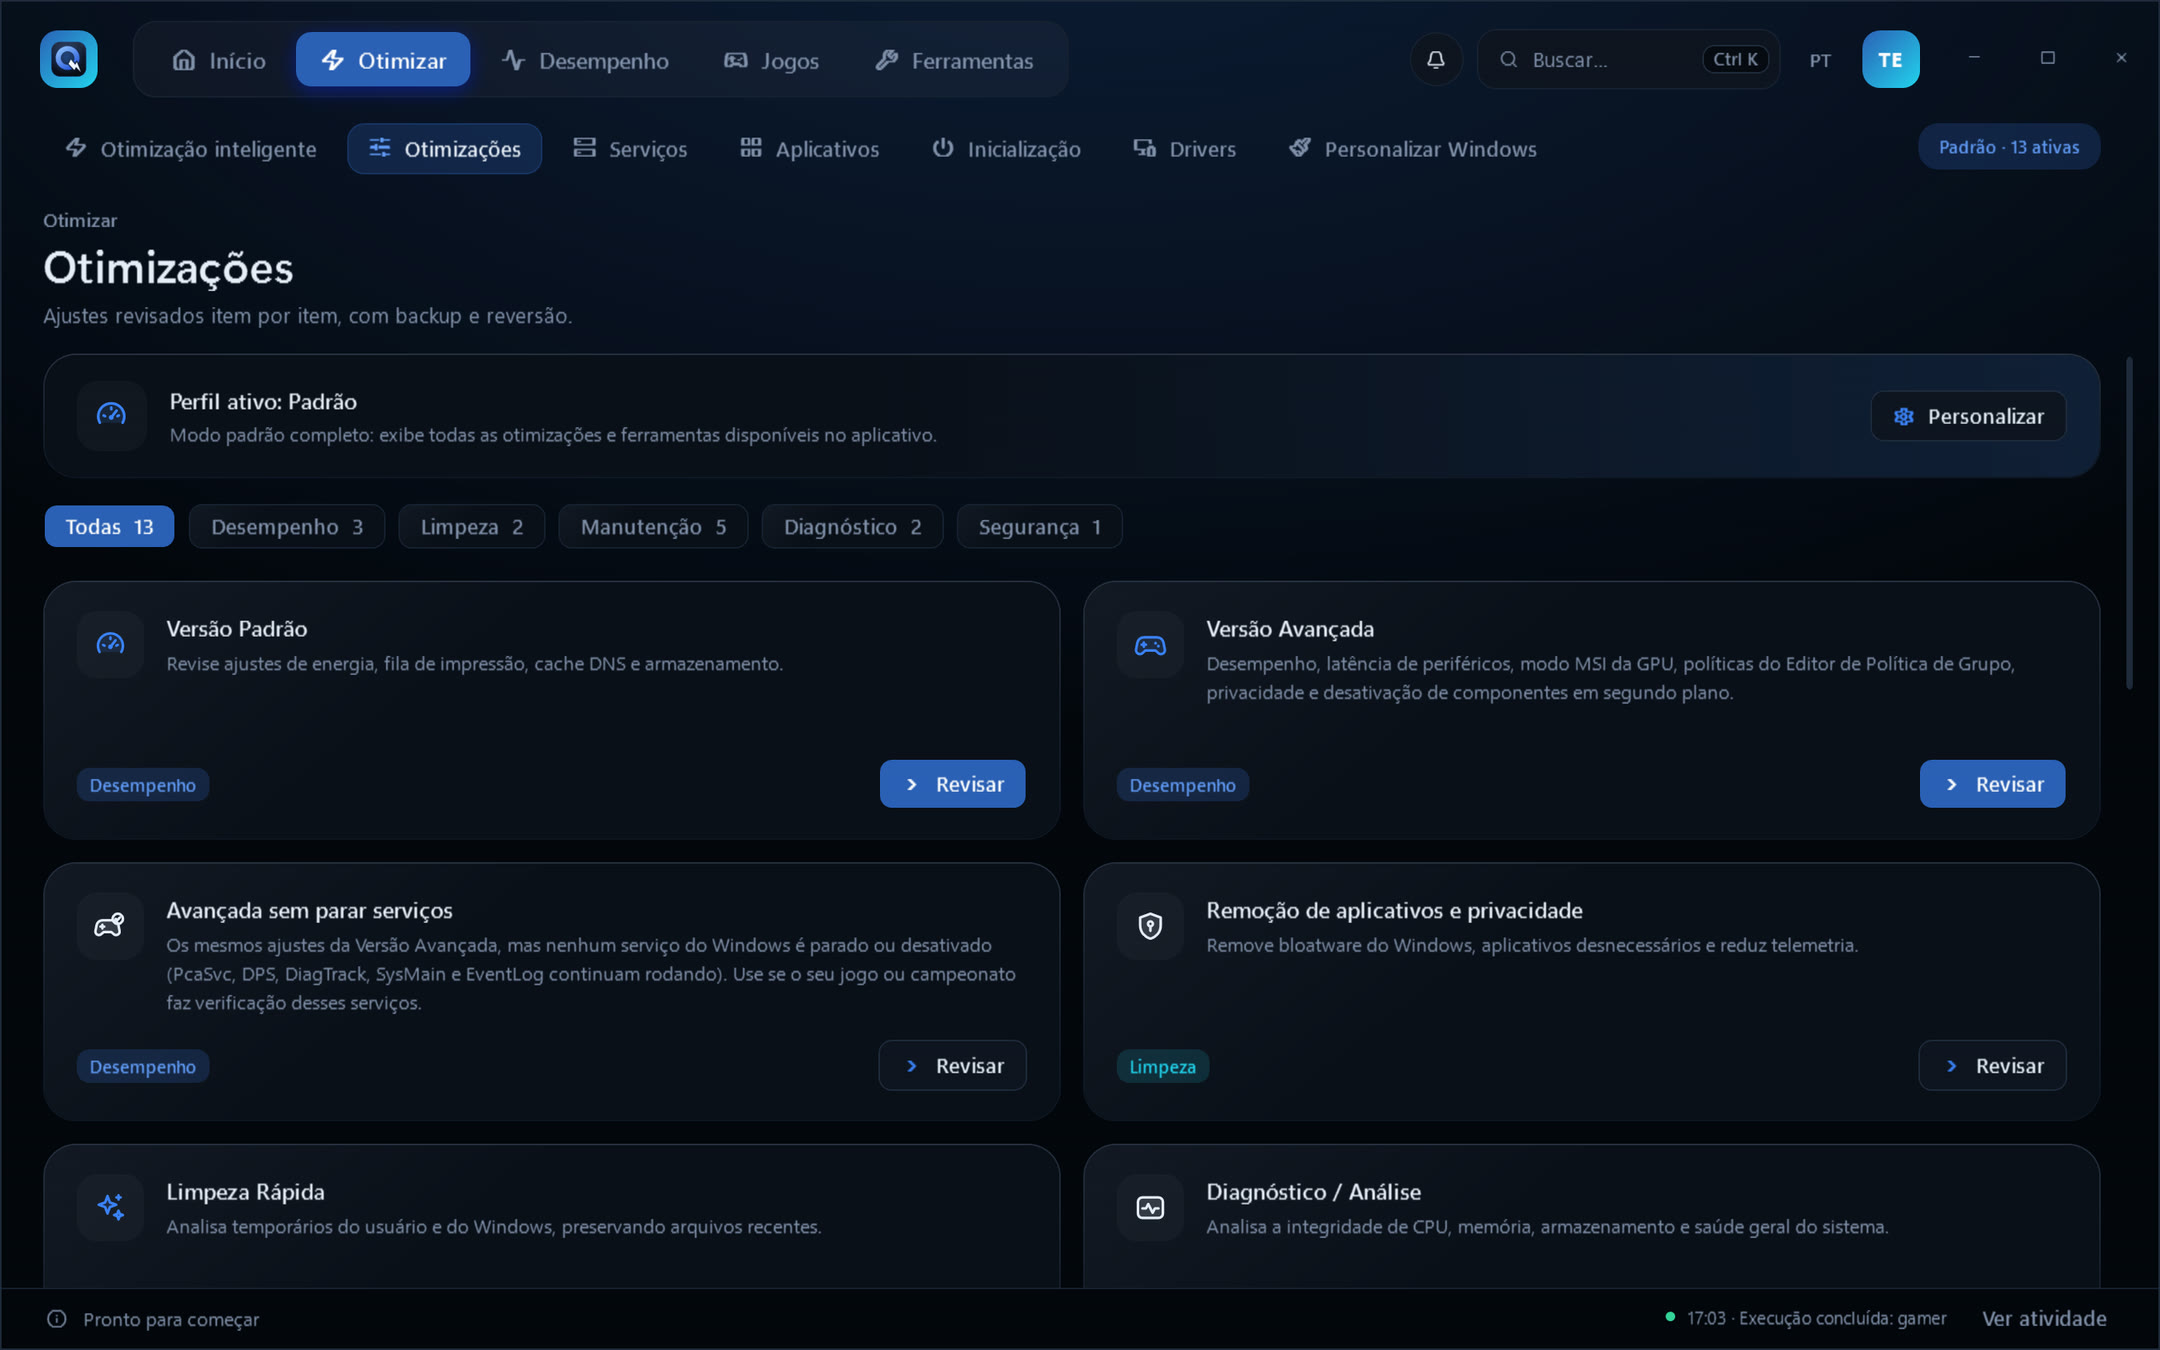Click the vertical scrollbar thumb
Screen dimensions: 2160x1350
2130,523
